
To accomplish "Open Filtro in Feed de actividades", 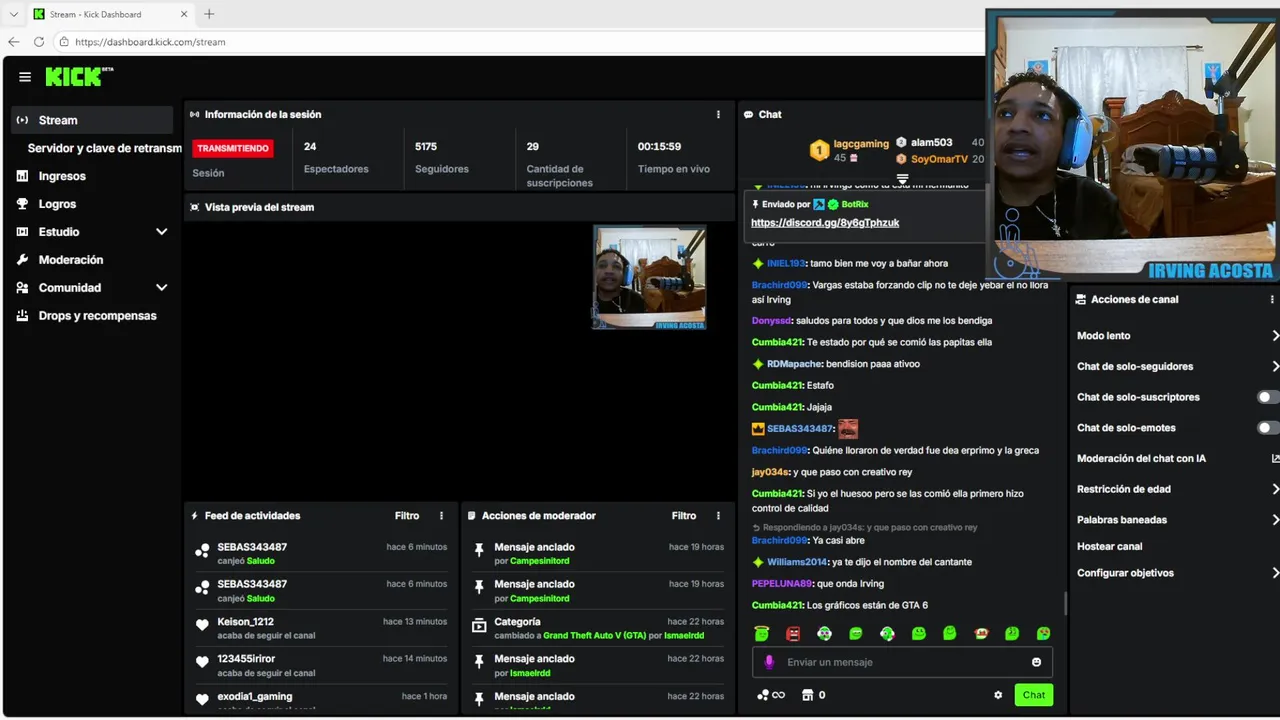I will point(407,516).
